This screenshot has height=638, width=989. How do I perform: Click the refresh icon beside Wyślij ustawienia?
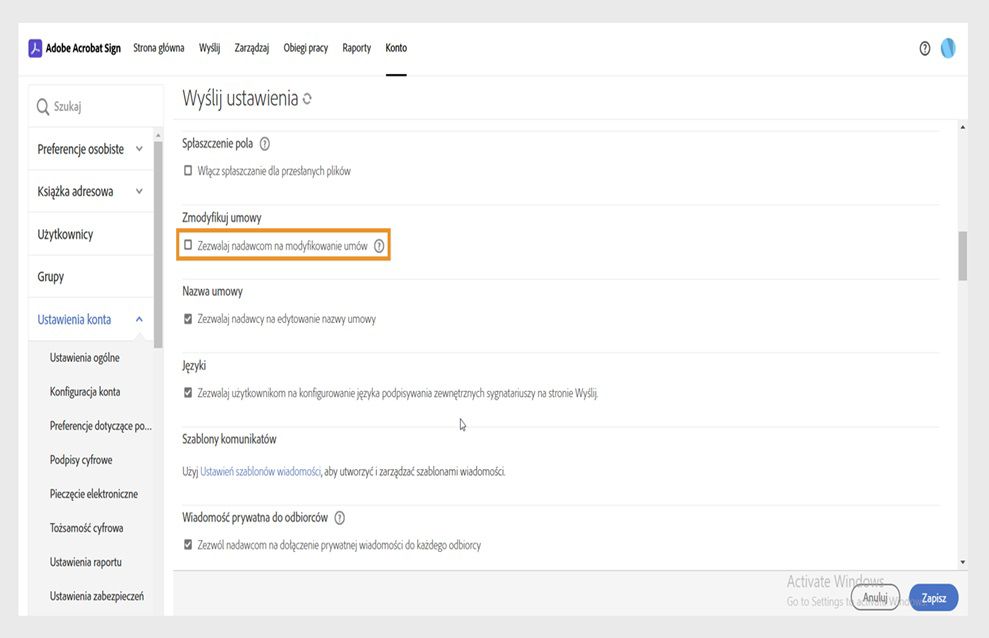click(x=307, y=99)
